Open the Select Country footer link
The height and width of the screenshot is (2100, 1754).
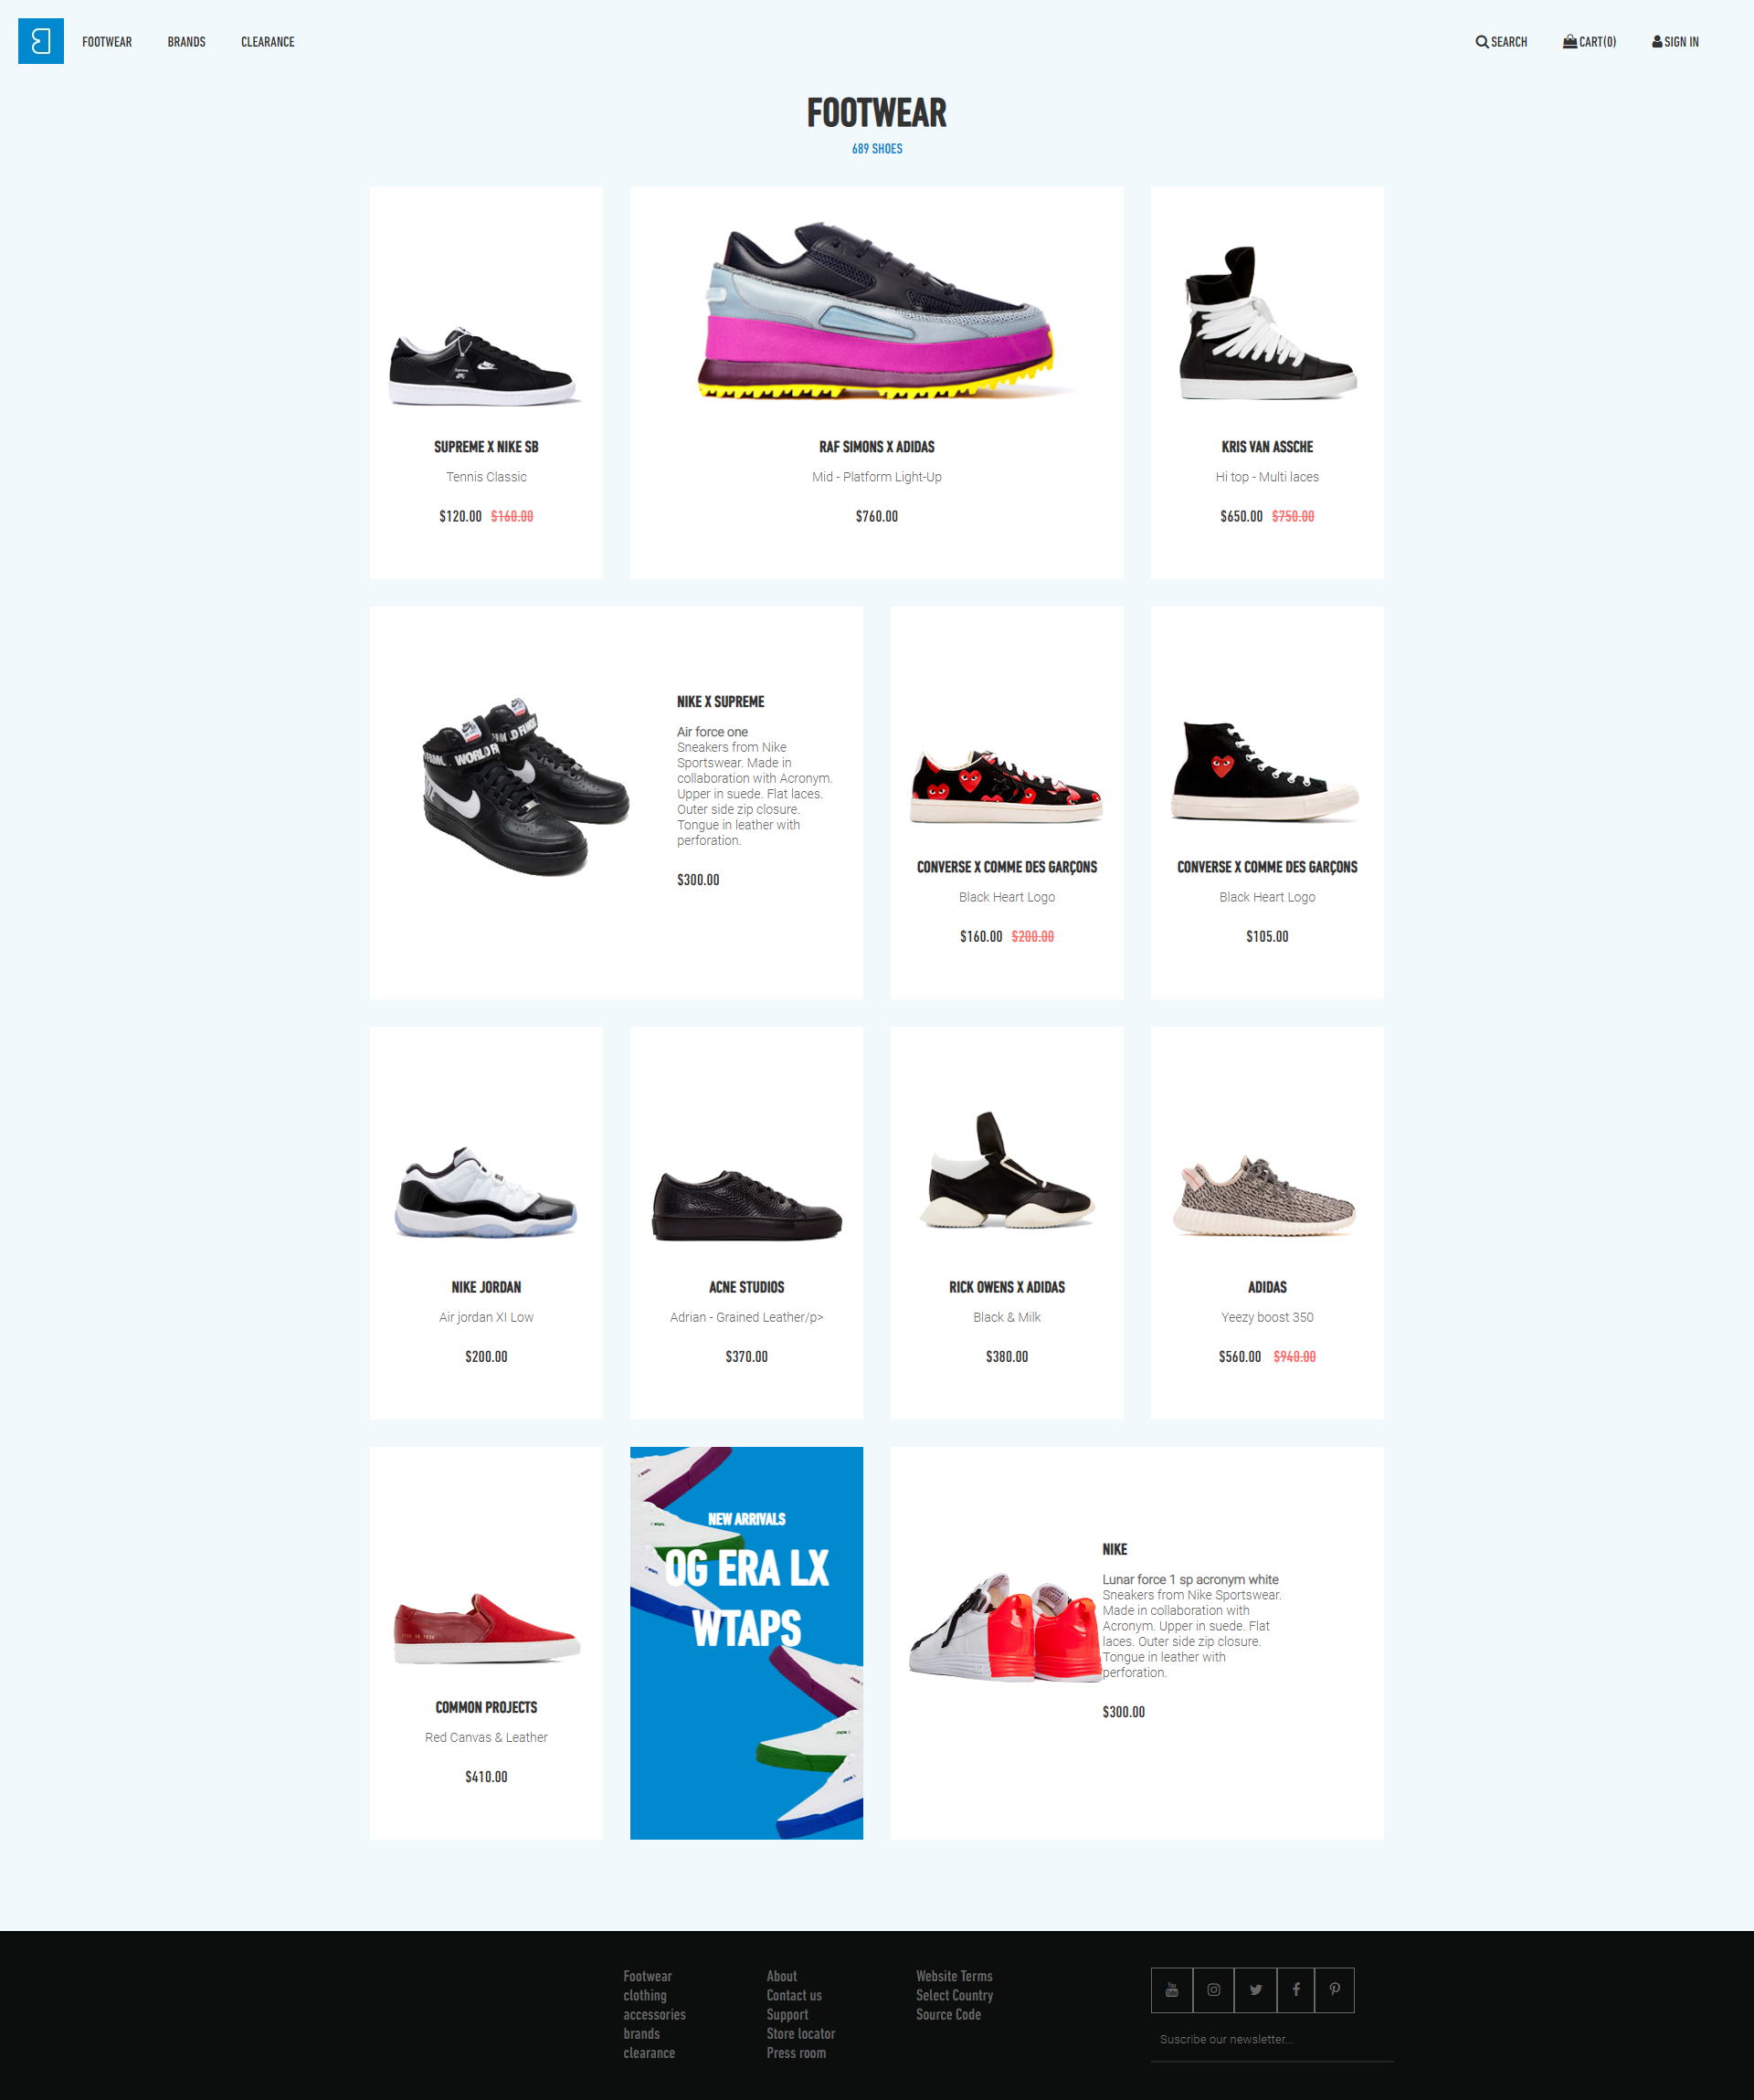tap(955, 1995)
